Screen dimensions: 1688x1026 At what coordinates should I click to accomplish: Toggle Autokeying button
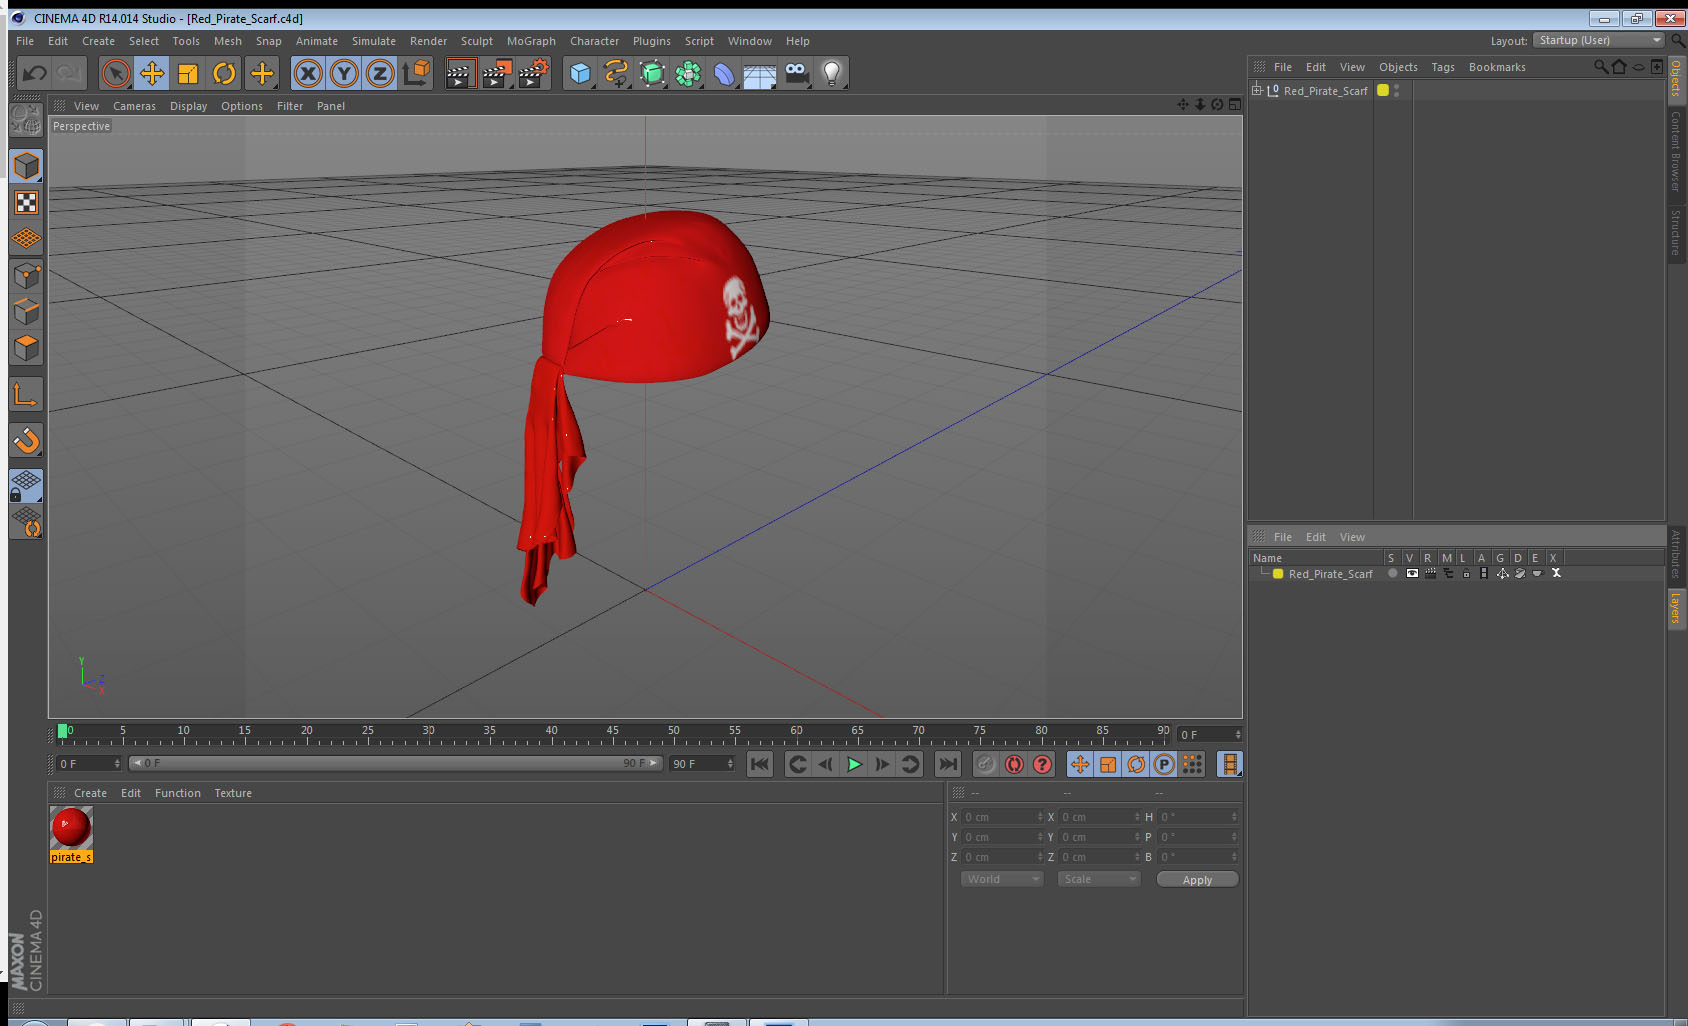(x=1014, y=764)
